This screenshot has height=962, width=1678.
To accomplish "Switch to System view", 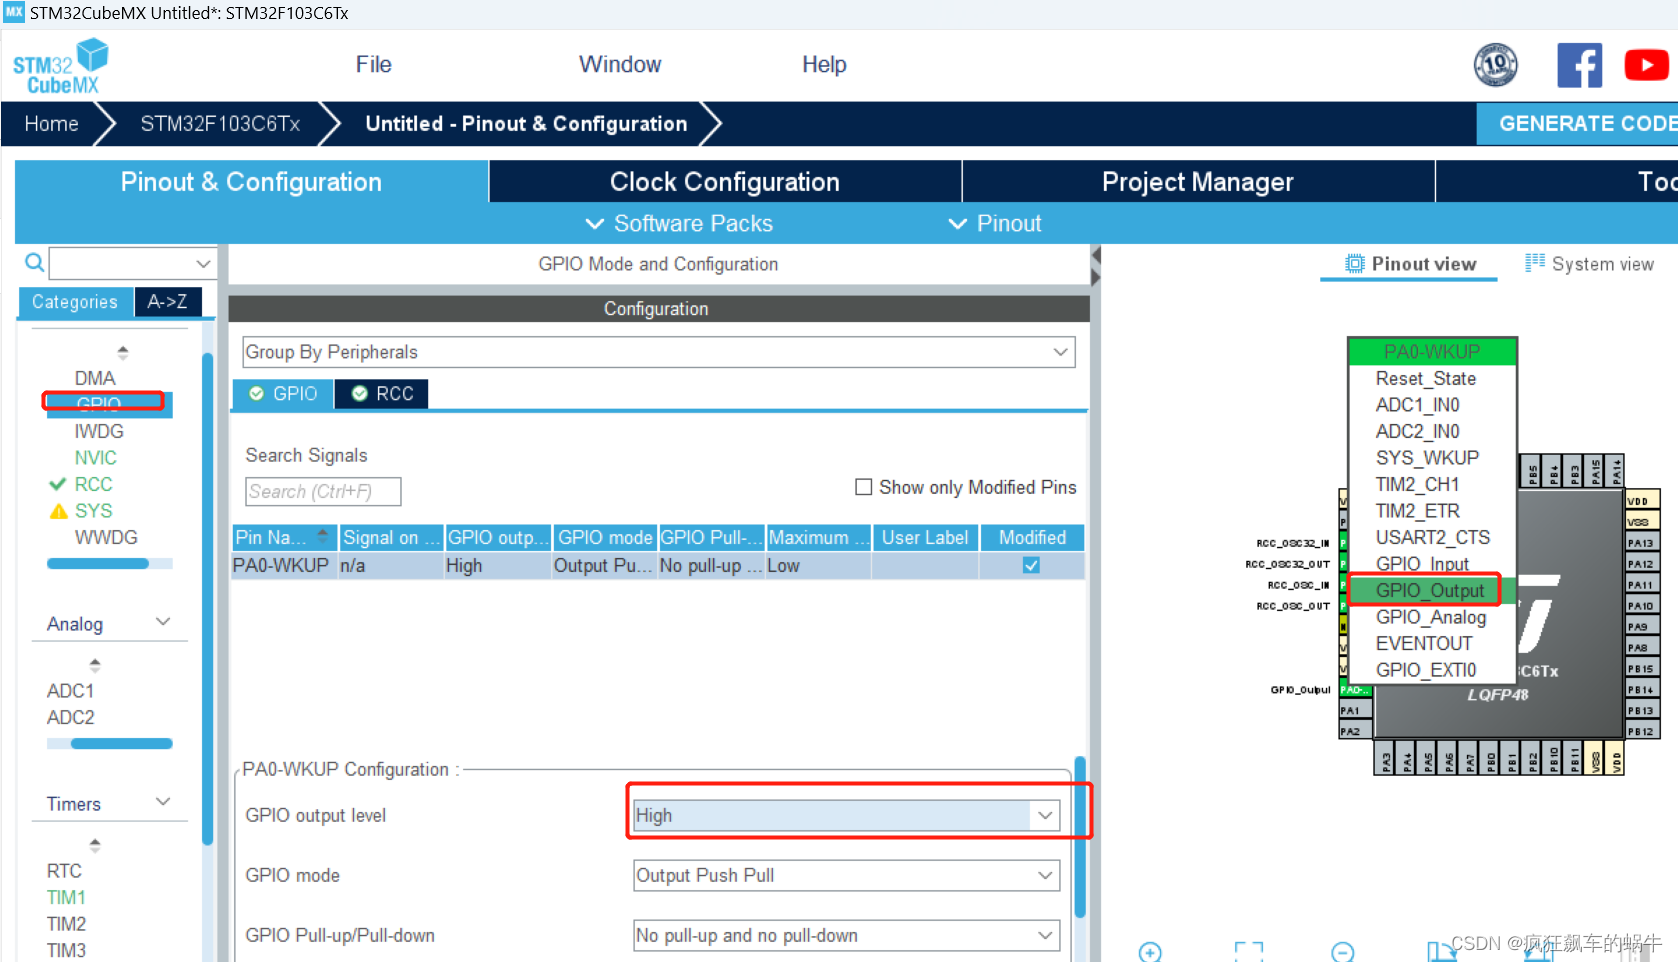I will point(1589,264).
